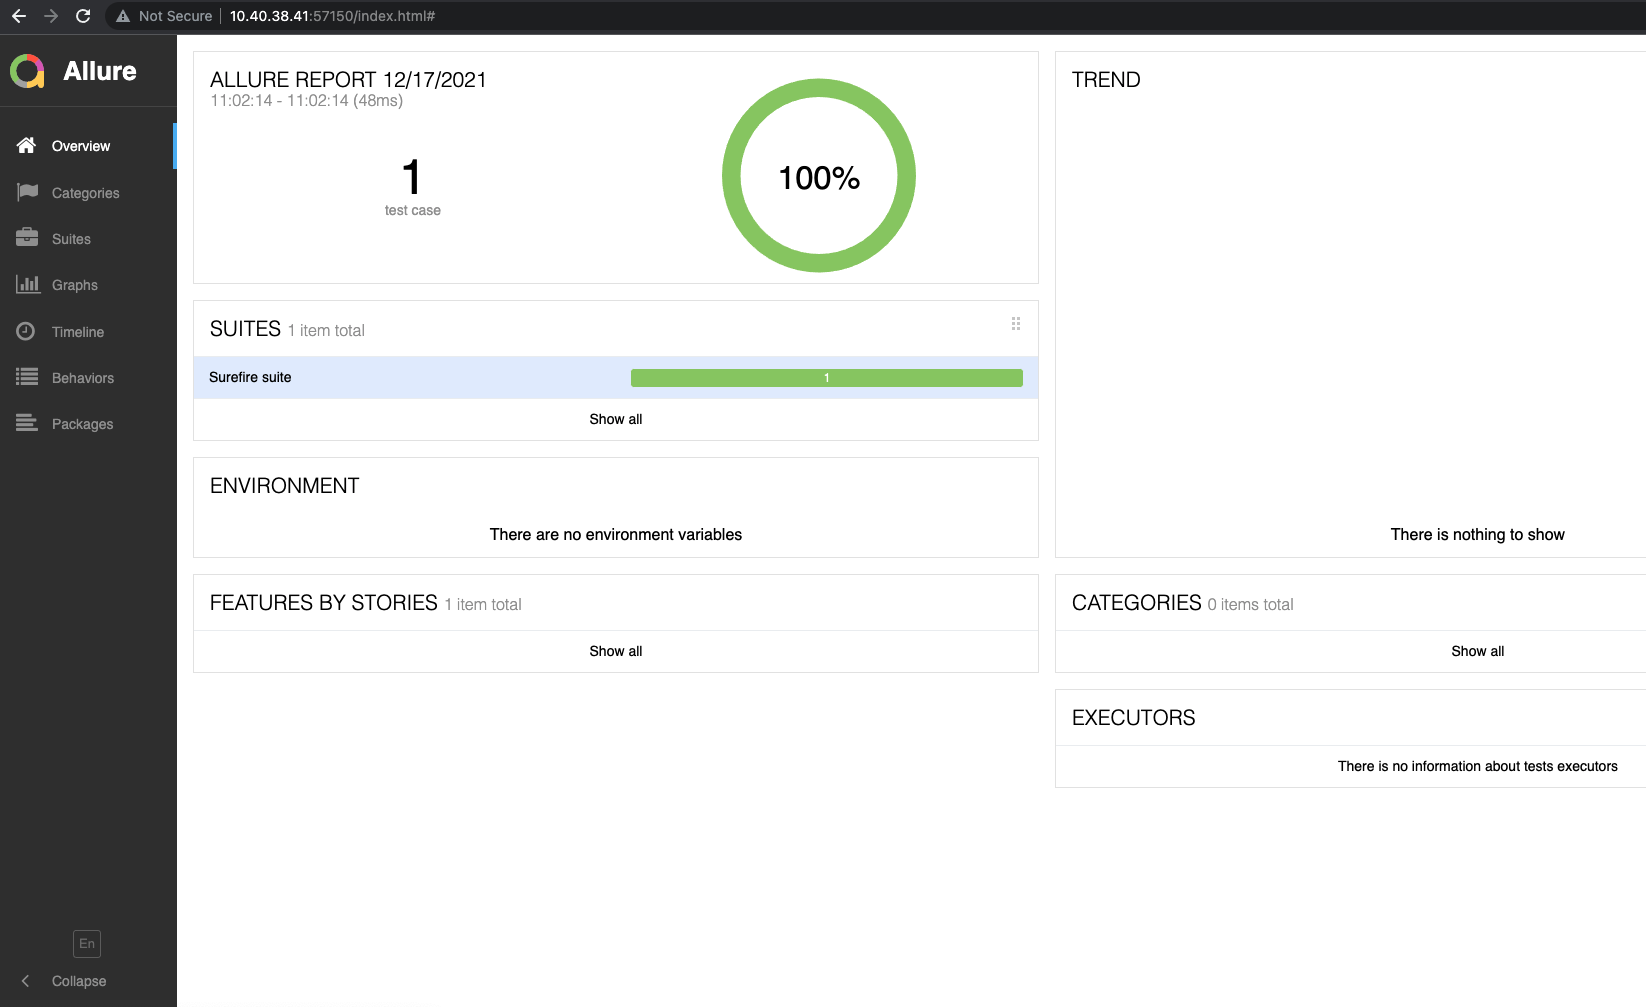Open the Suites menu label
1646x1007 pixels.
click(x=71, y=239)
